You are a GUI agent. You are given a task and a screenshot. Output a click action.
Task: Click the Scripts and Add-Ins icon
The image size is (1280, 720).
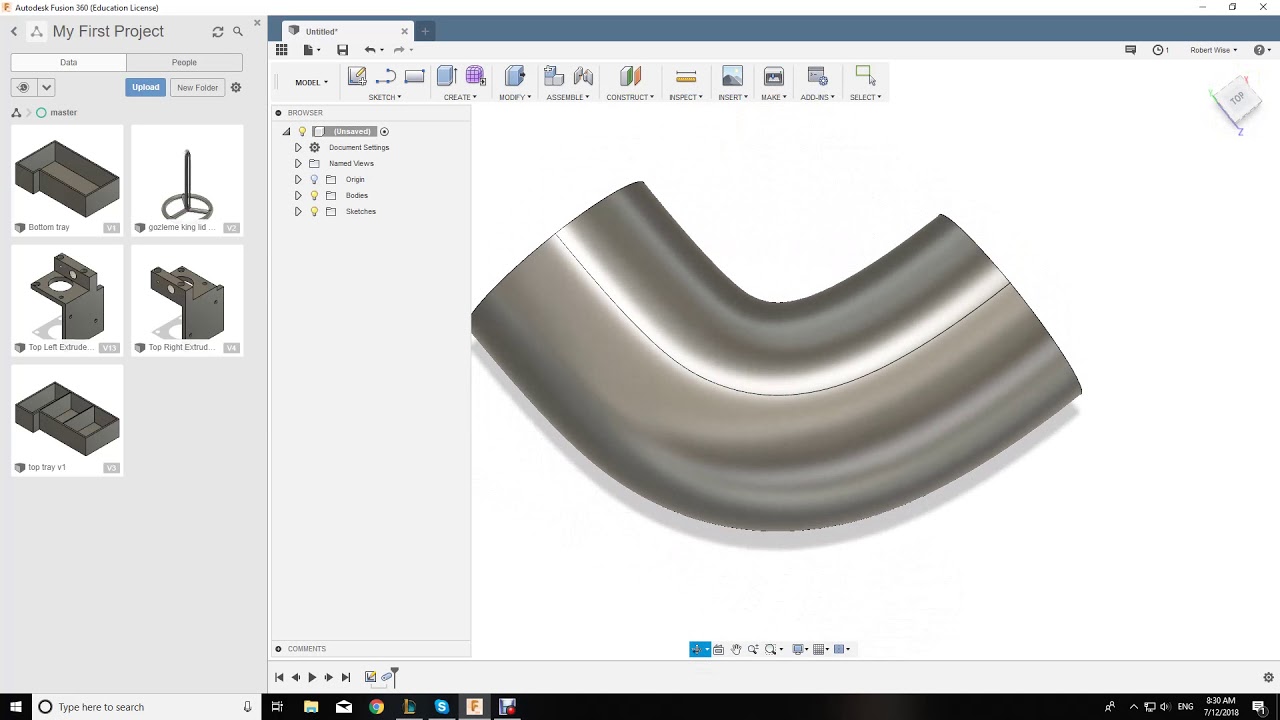[817, 76]
